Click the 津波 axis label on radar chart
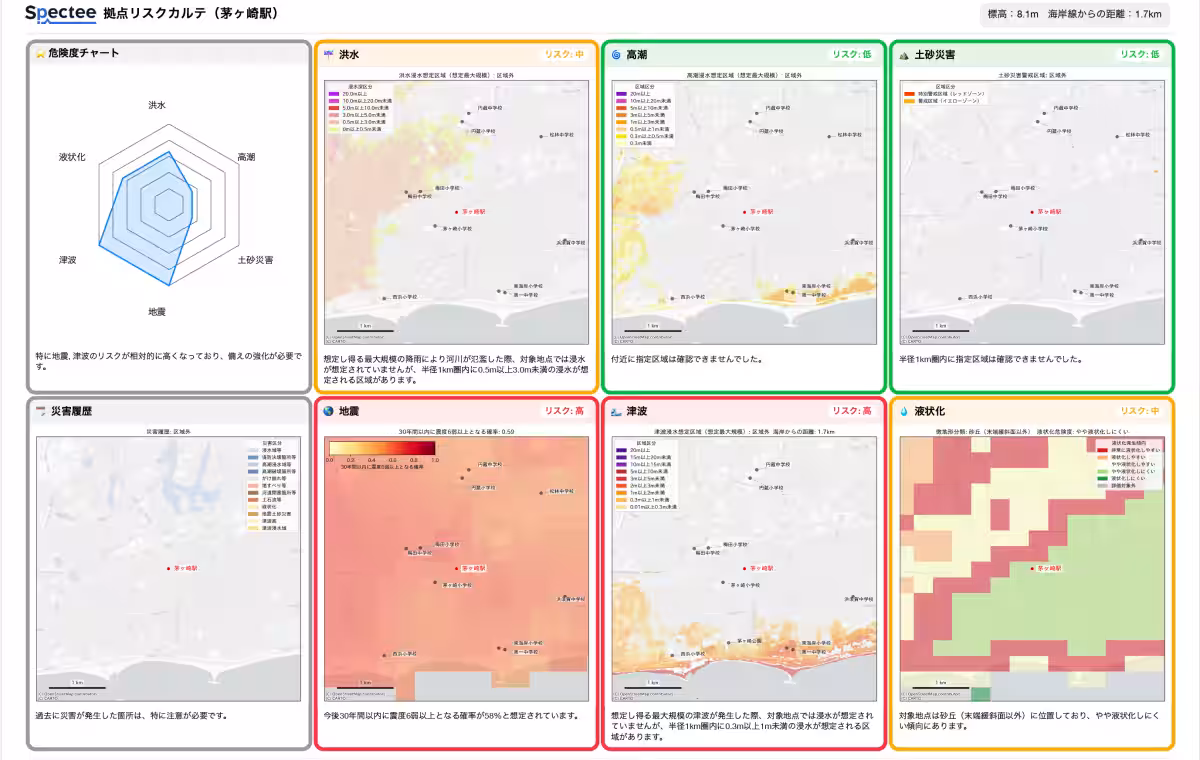This screenshot has width=1200, height=760. 68,260
